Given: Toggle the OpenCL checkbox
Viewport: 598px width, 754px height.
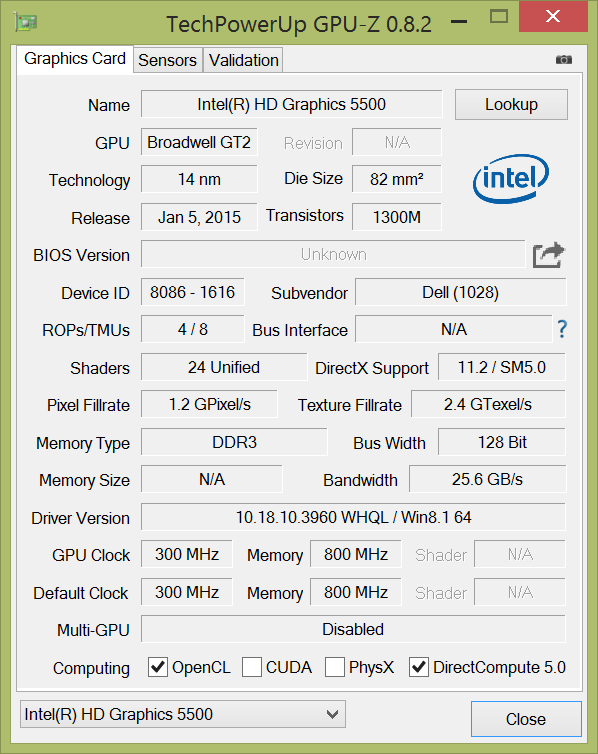Looking at the screenshot, I should click(158, 667).
